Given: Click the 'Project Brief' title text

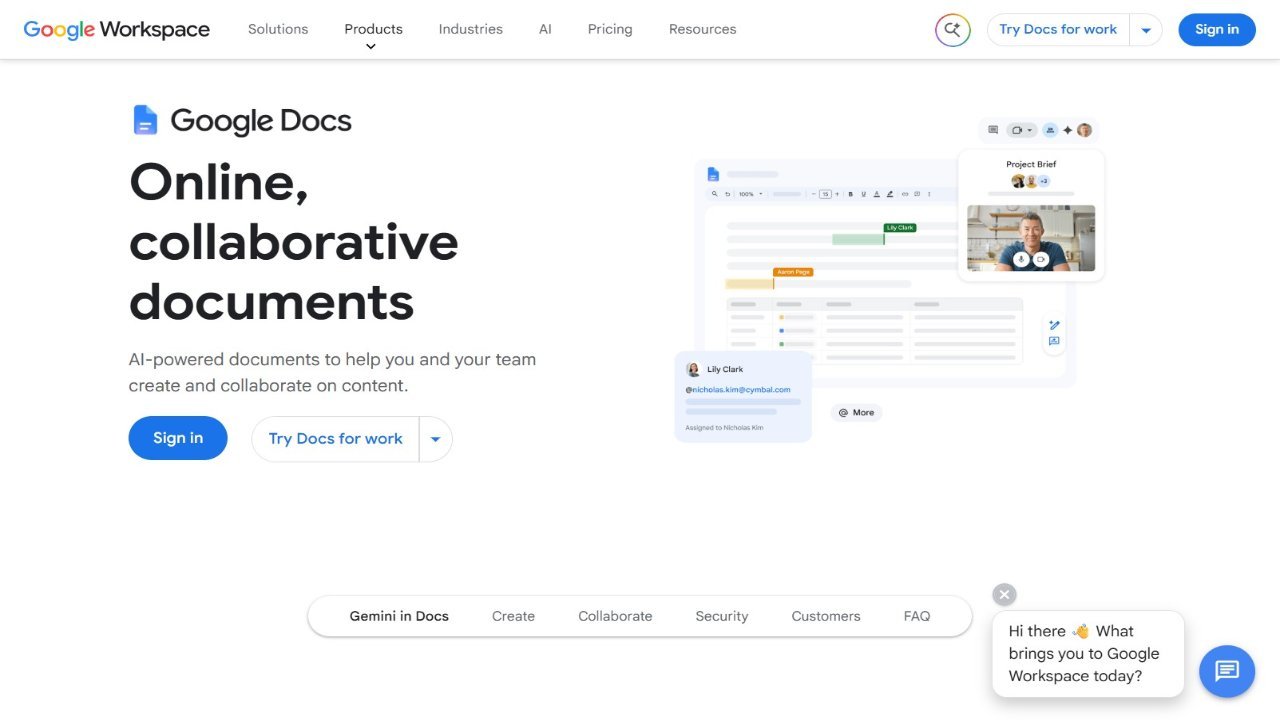Looking at the screenshot, I should click(x=1031, y=164).
